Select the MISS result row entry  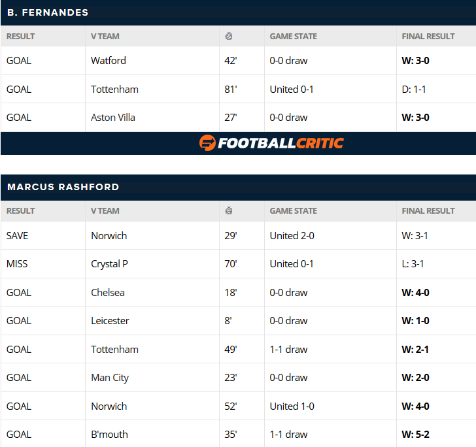(17, 264)
